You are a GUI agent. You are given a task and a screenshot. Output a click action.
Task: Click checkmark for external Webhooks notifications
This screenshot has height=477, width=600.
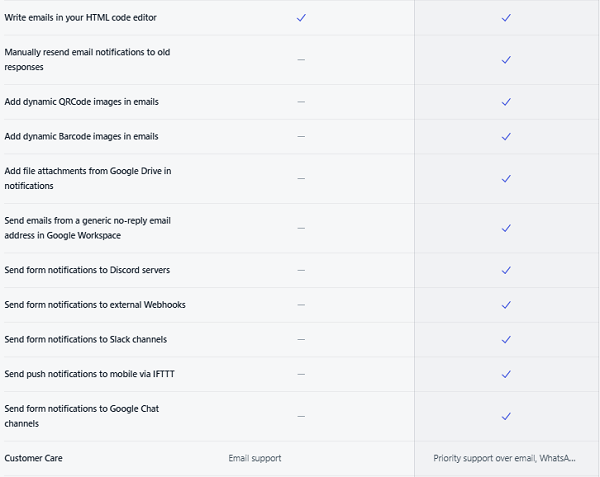[506, 305]
